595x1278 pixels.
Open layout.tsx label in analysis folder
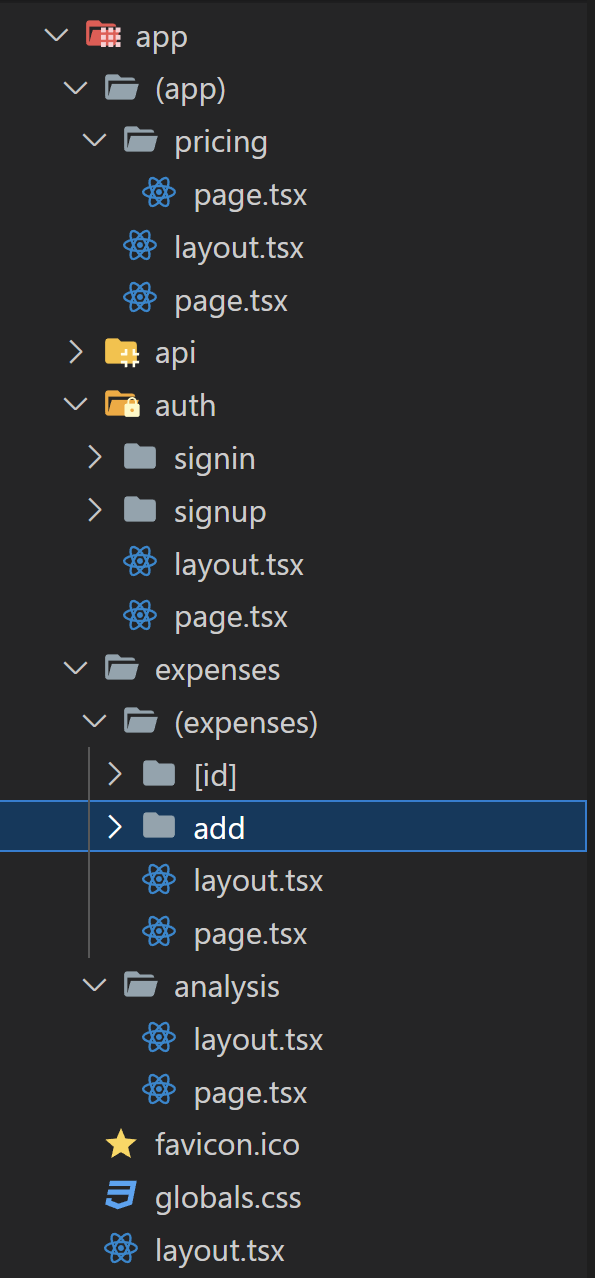258,1040
